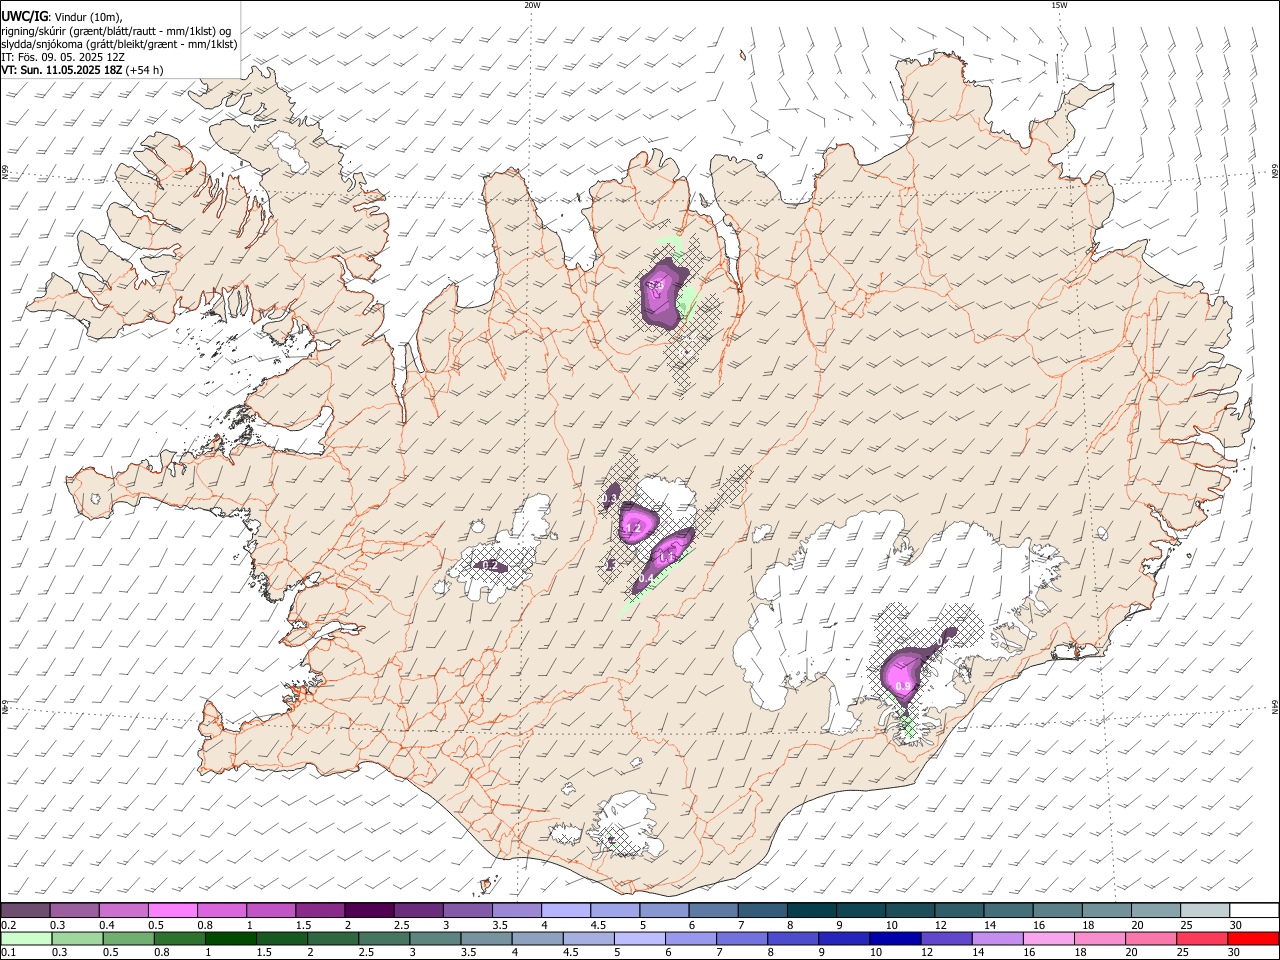Select the 'IT: Fös. 09. 05. 2025 12Z' line
Screen dimensions: 1280x960
[x=63, y=57]
